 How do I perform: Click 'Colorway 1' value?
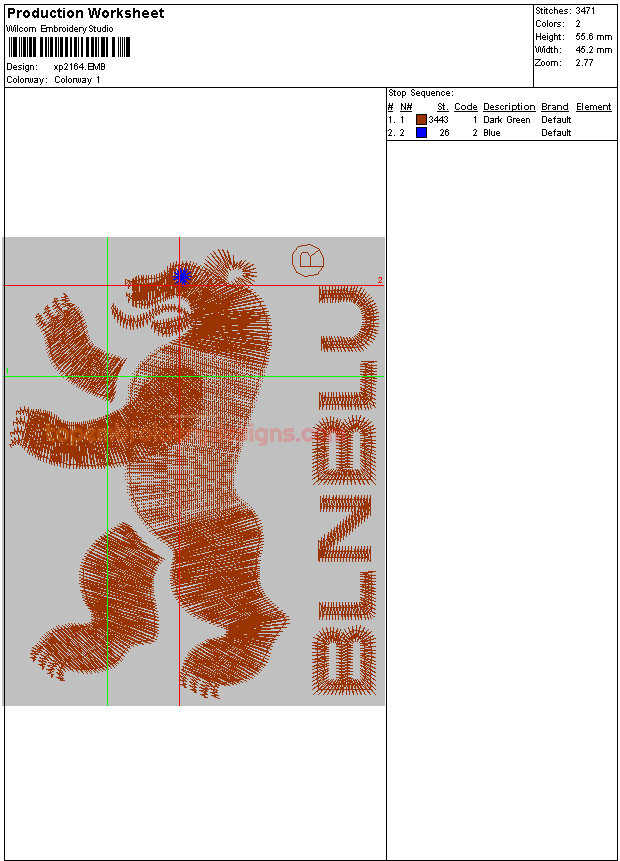[x=77, y=80]
